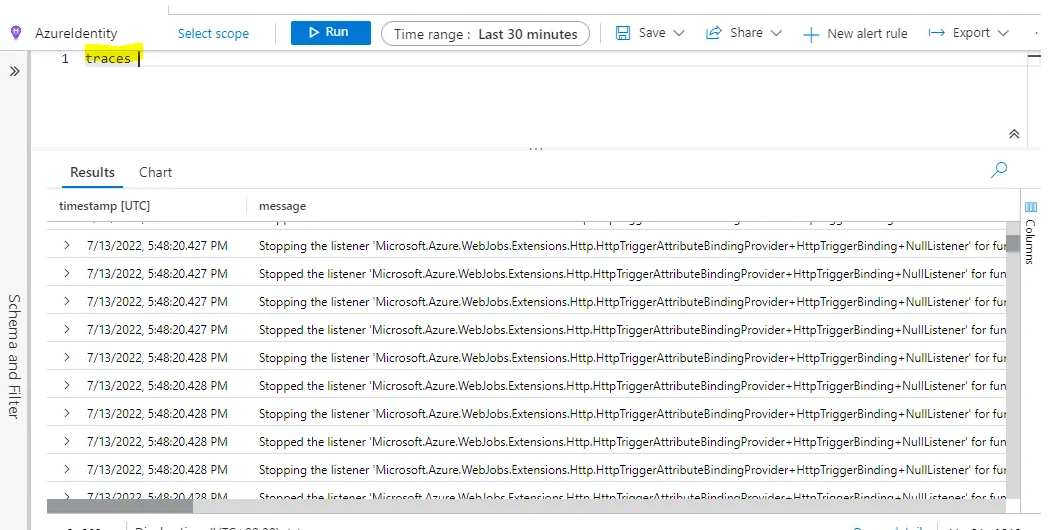
Task: Click the Share icon in toolbar
Action: point(714,33)
